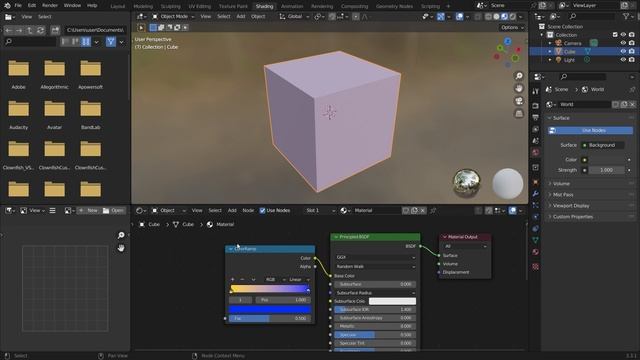Screen dimensions: 640x360
Task: Click the World Strength value field
Action: [x=606, y=170]
